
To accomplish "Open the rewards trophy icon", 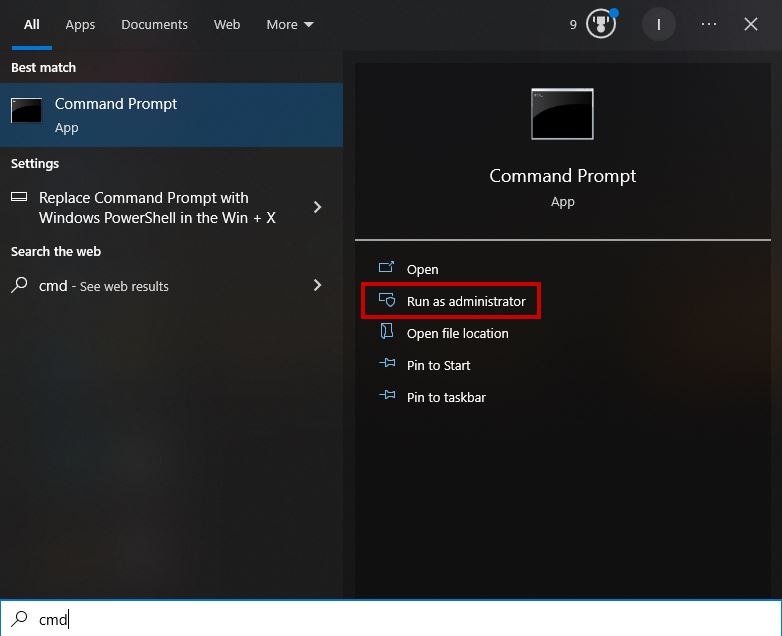I will point(601,23).
